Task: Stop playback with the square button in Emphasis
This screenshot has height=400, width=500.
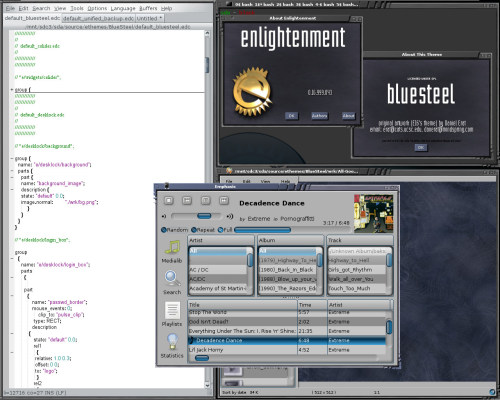Action: point(169,200)
